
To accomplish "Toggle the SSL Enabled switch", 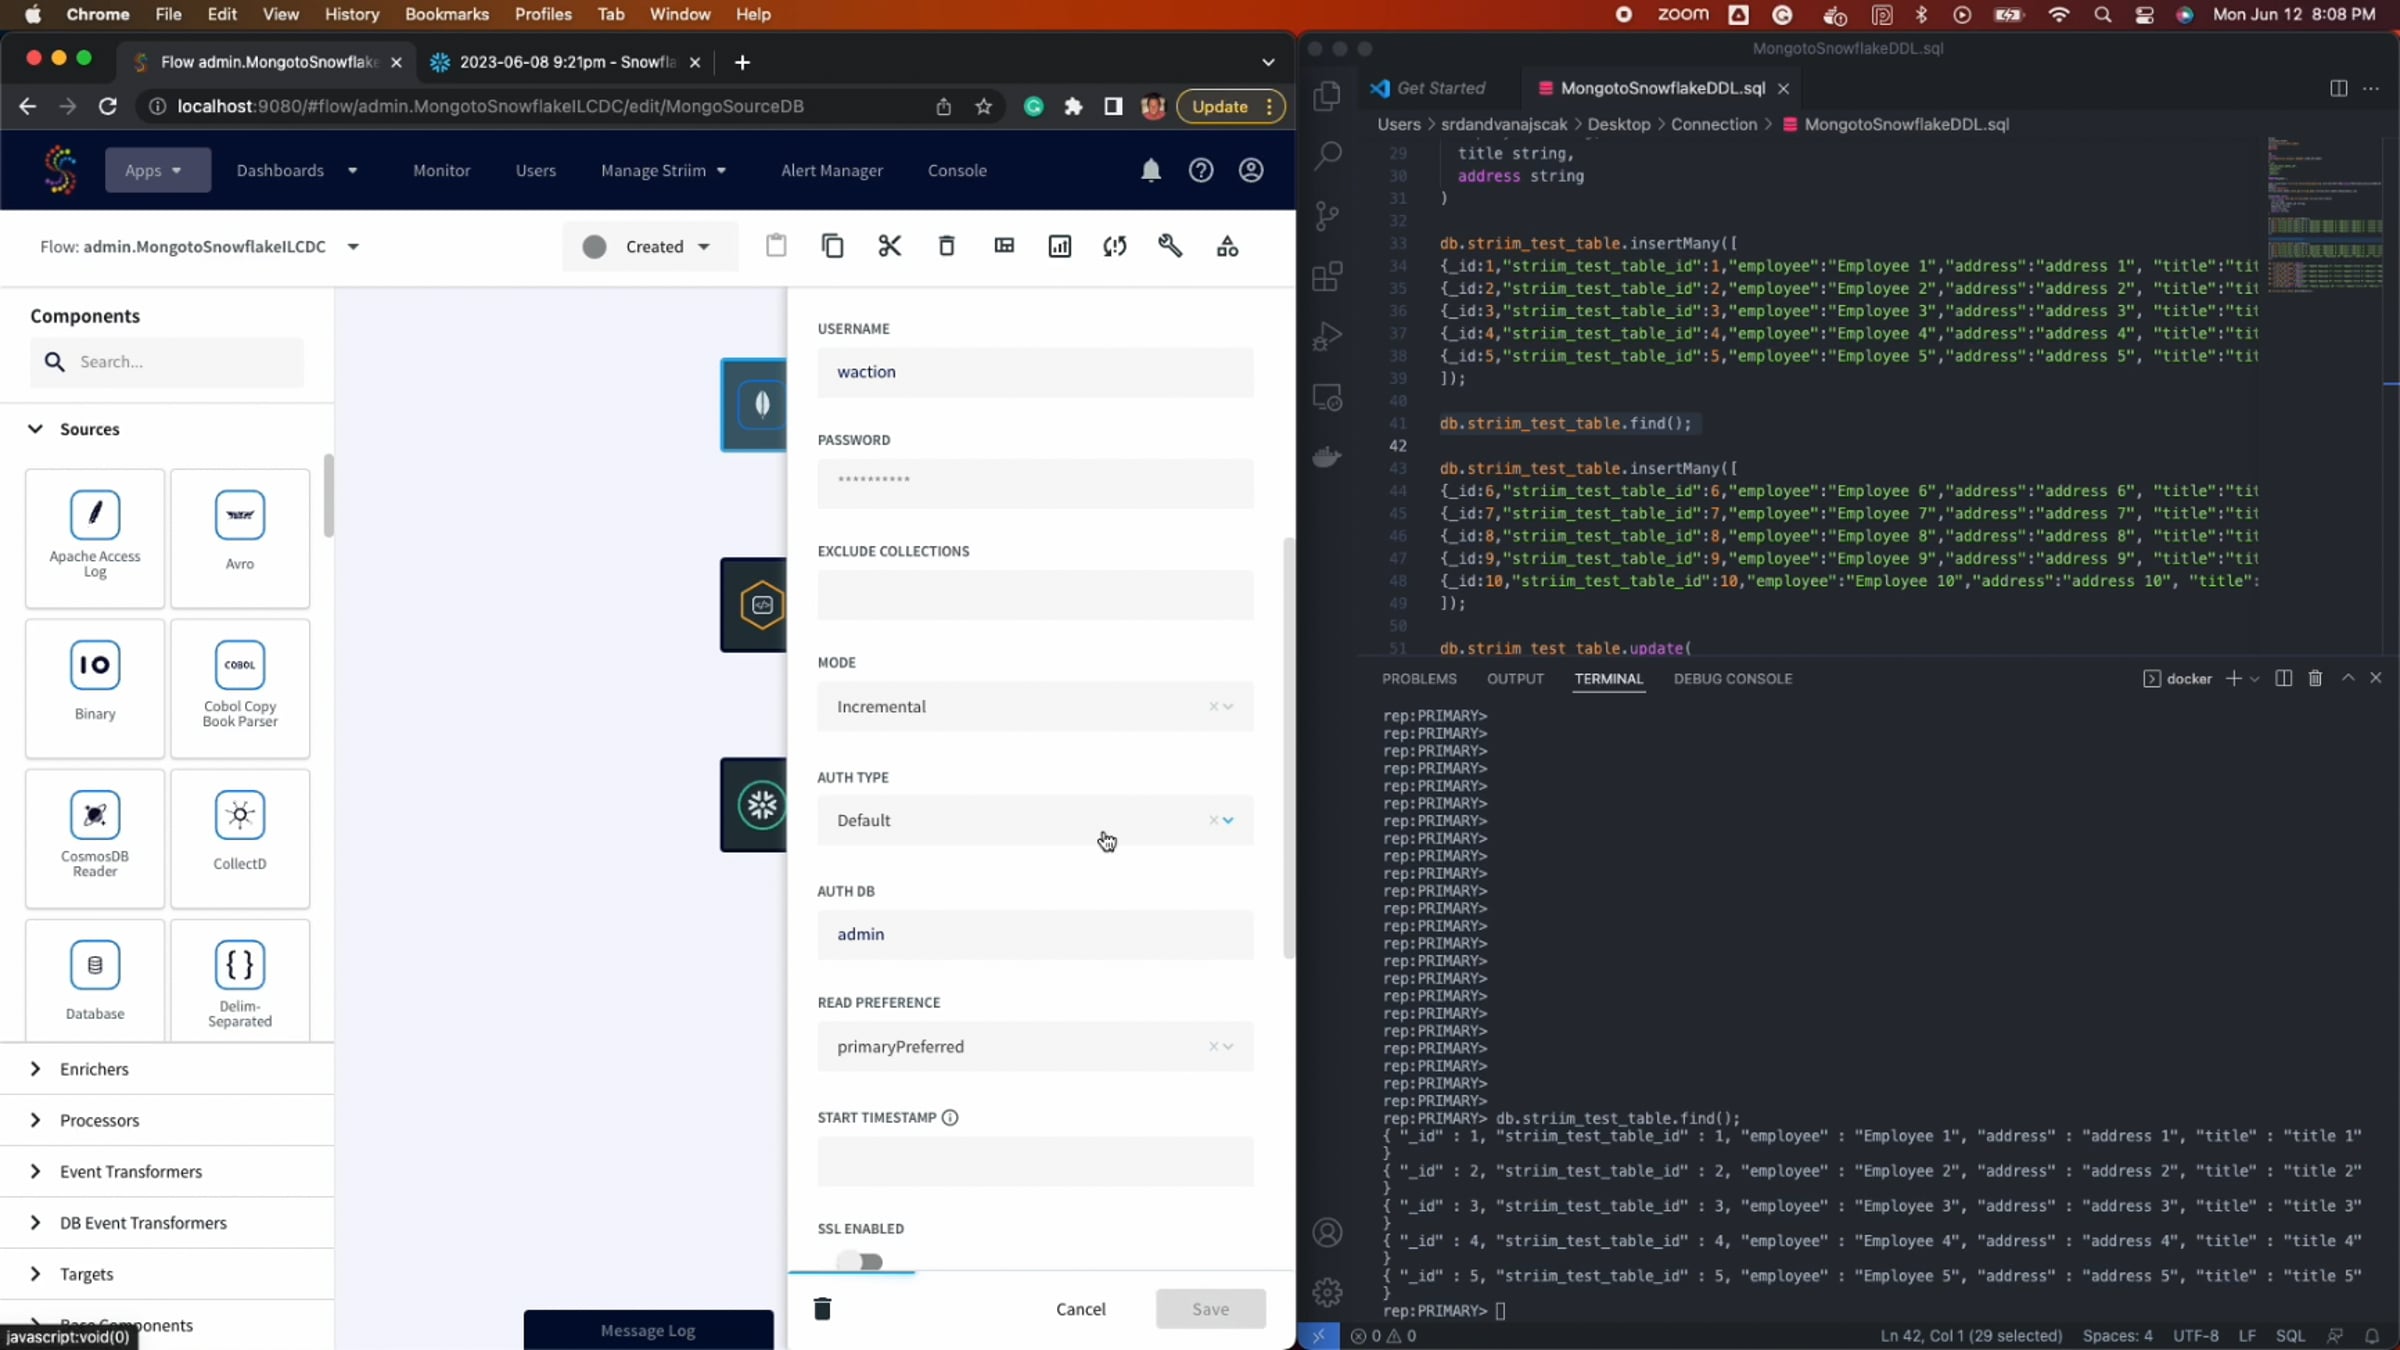I will pyautogui.click(x=861, y=1261).
